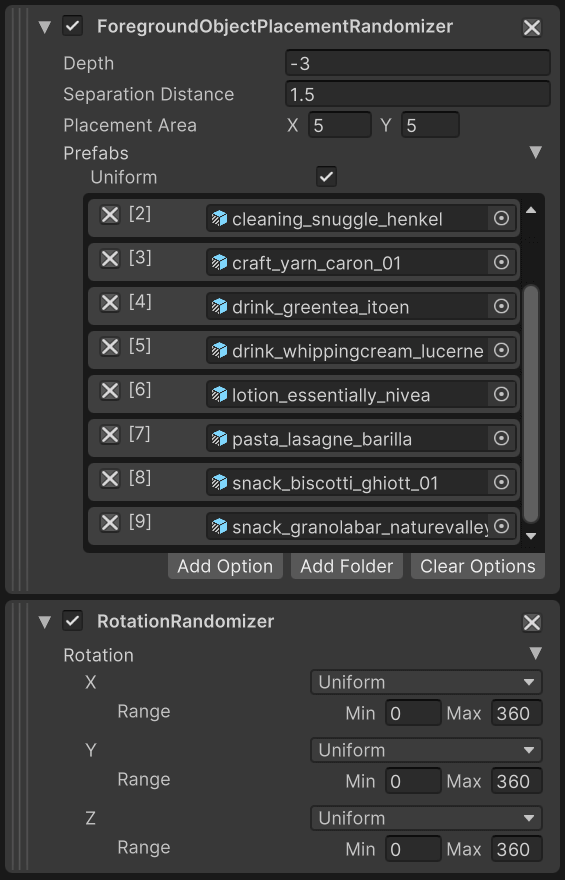Click the Clear Options button

[477, 566]
